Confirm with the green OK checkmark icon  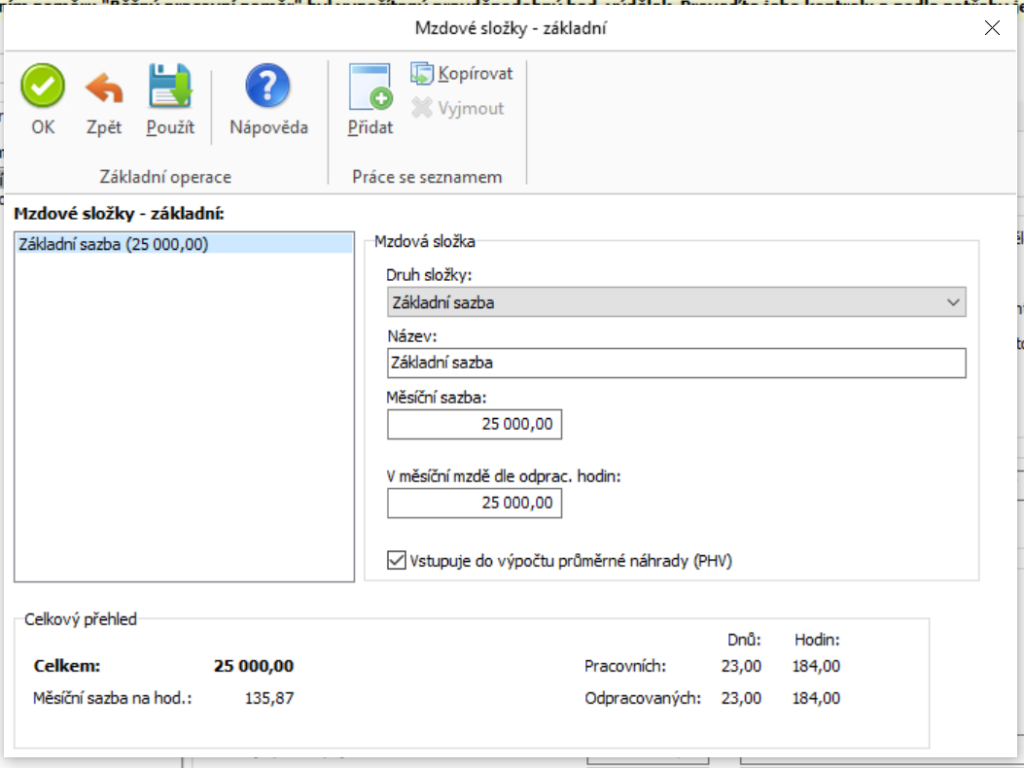click(43, 88)
